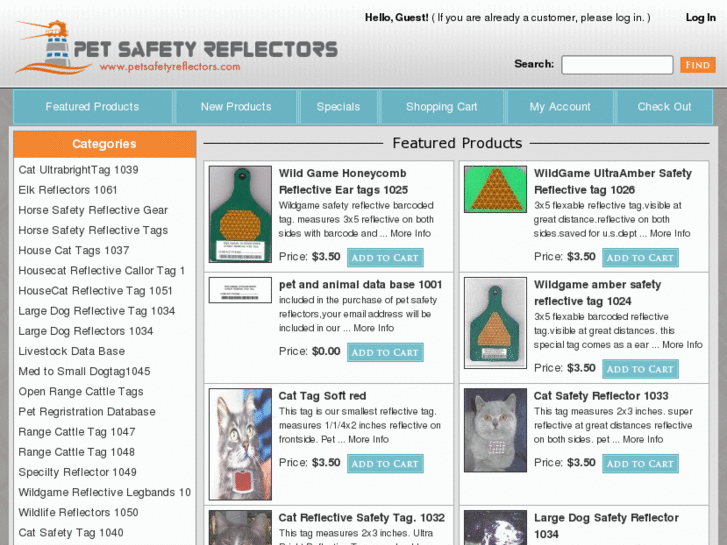Click the Pet Safety Reflectors logo
The width and height of the screenshot is (727, 545).
176,51
